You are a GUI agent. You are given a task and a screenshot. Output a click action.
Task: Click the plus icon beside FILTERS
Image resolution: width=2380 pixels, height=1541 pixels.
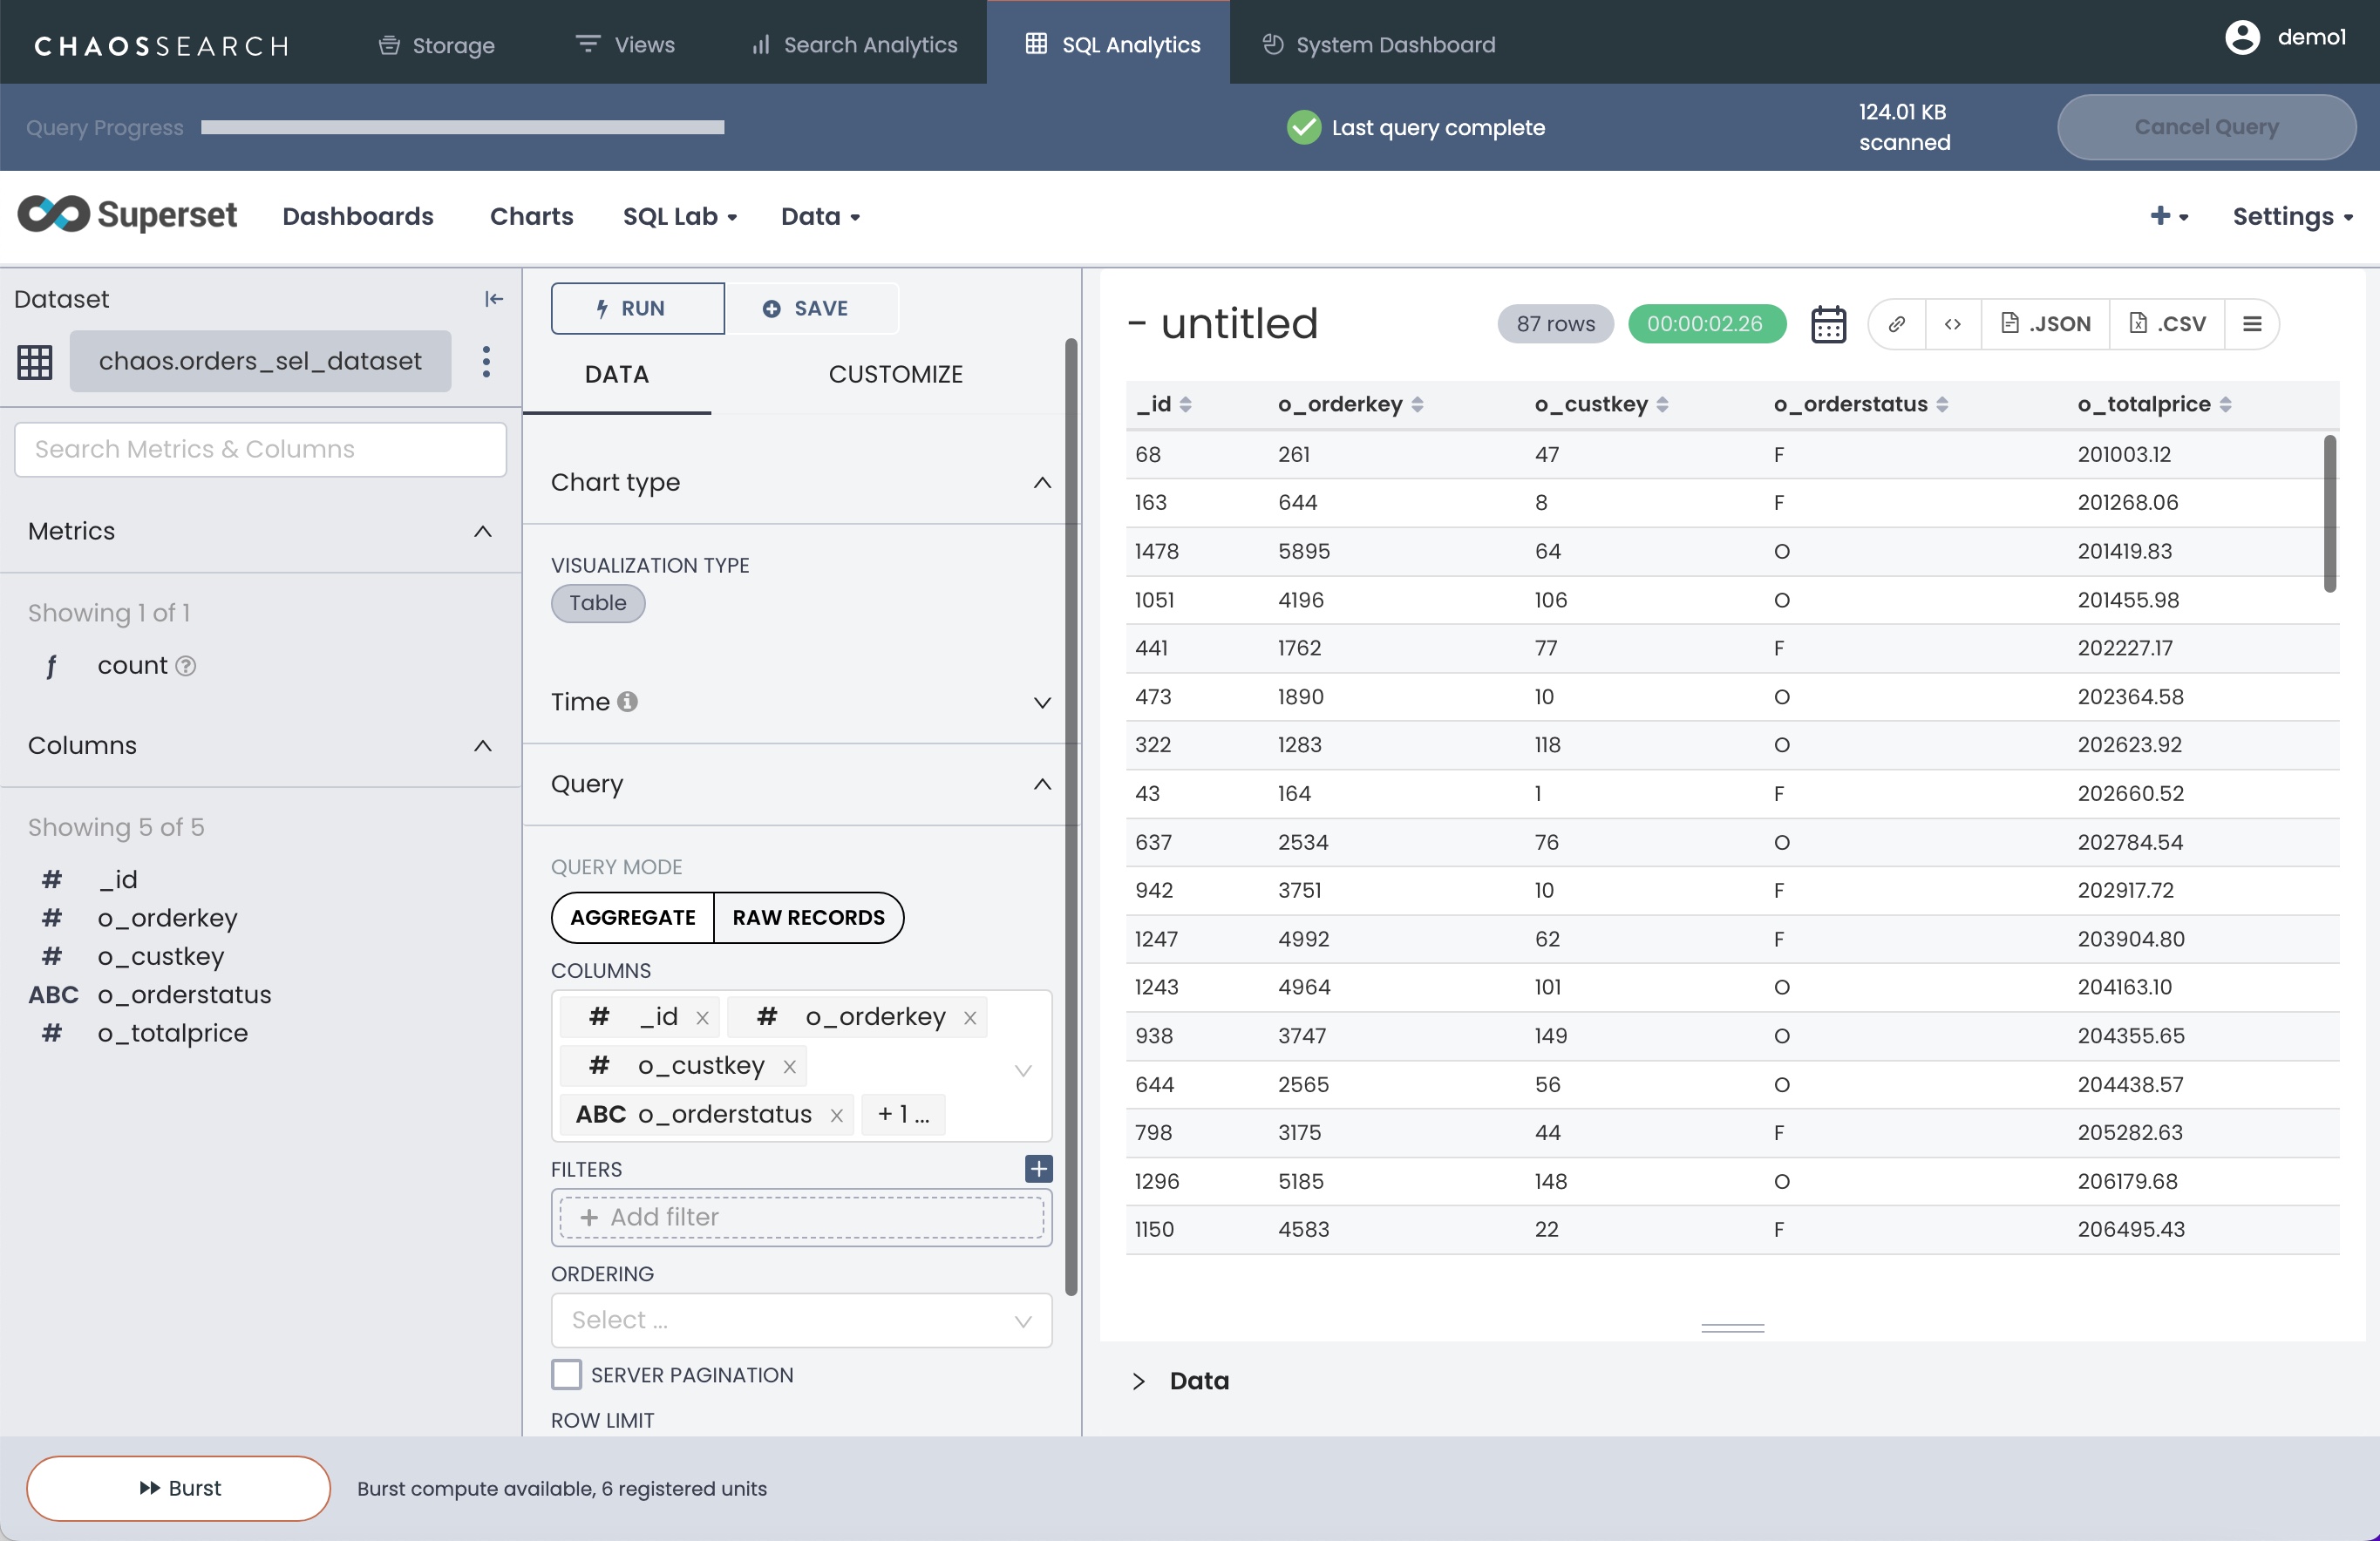(1038, 1168)
